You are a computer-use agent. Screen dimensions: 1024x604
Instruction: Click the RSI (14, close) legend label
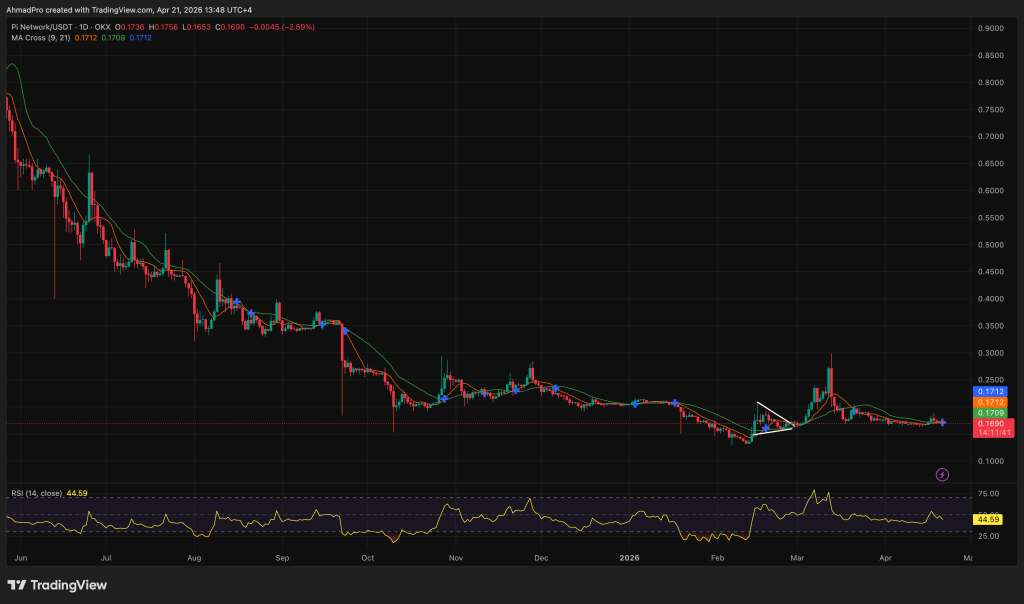[36, 491]
